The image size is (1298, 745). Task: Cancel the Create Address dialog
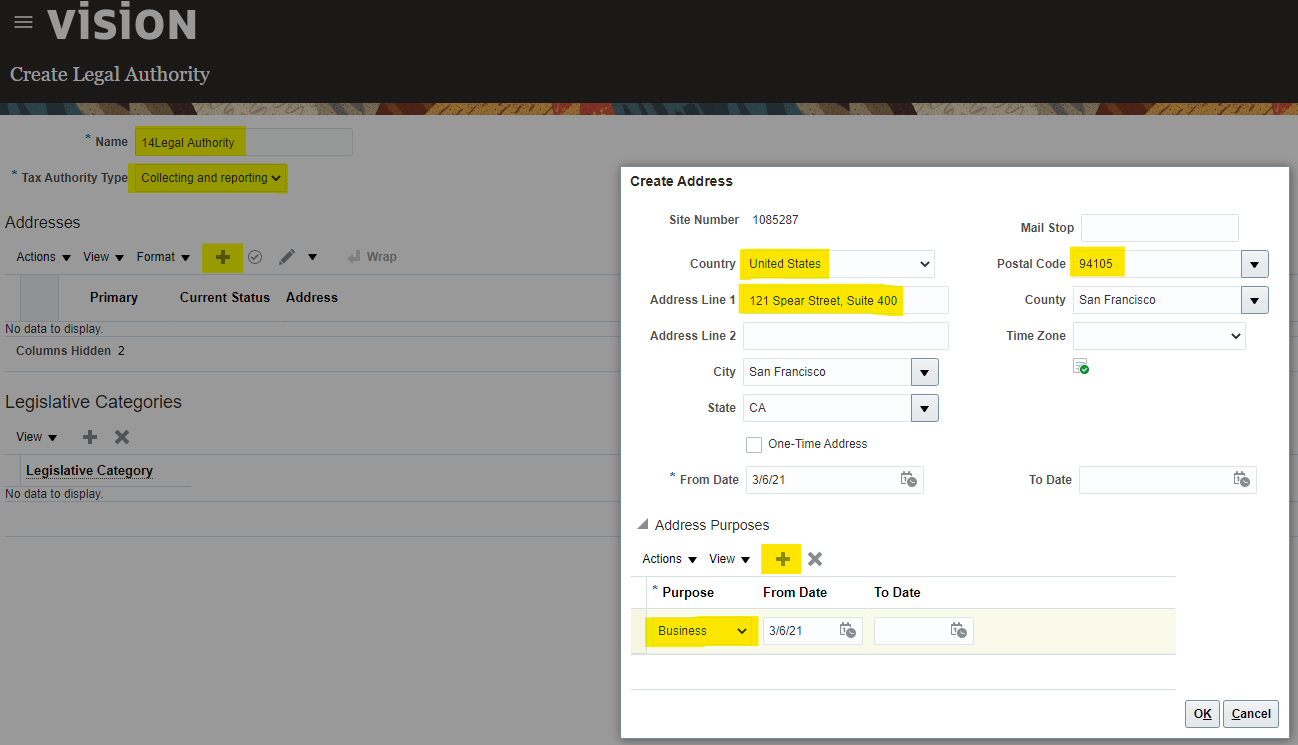point(1250,713)
